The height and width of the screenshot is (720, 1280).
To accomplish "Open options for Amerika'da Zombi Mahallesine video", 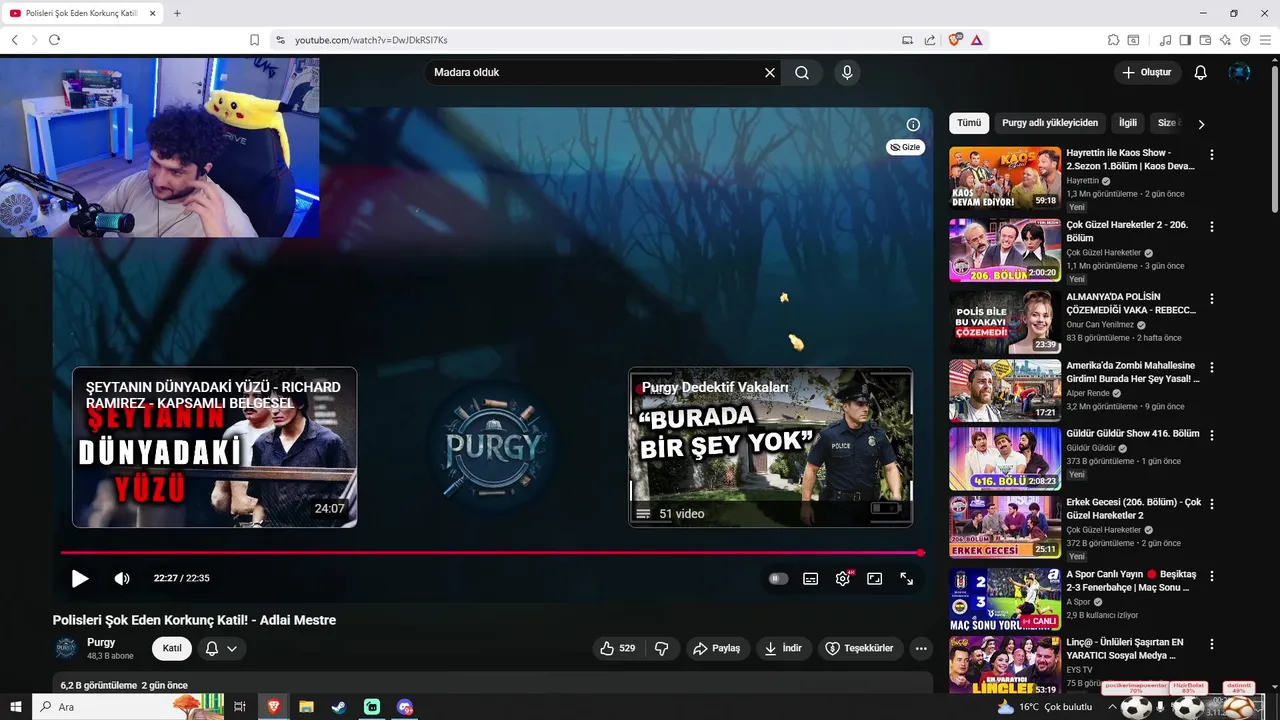I will coord(1212,368).
